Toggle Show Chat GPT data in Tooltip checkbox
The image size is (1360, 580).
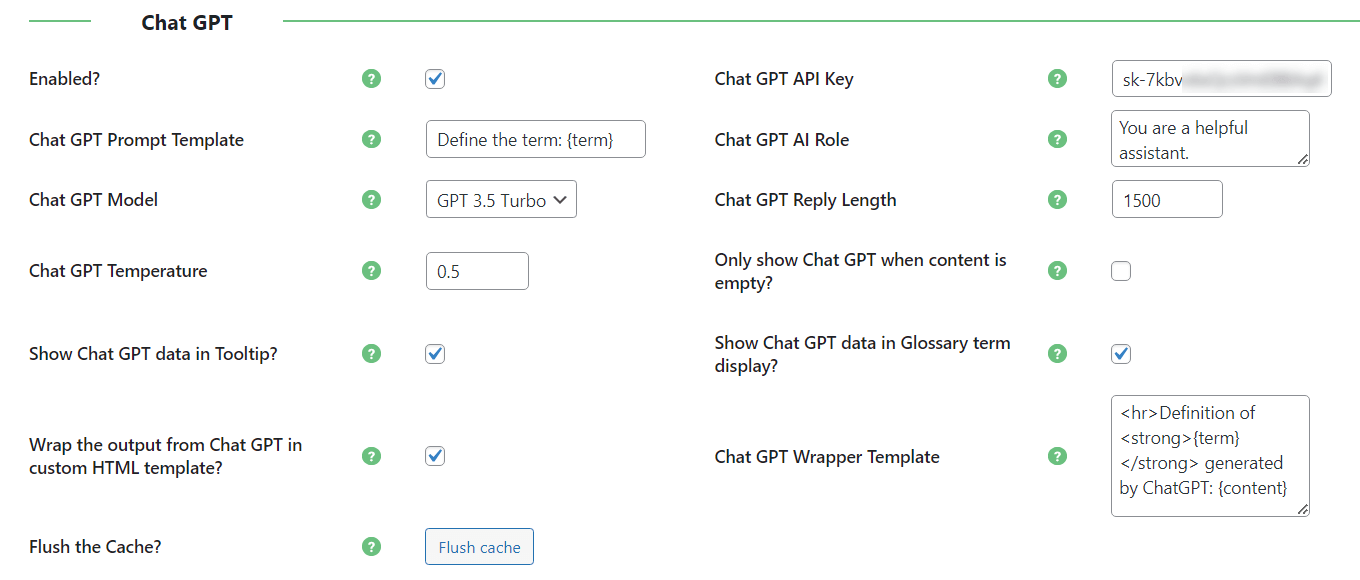[435, 354]
